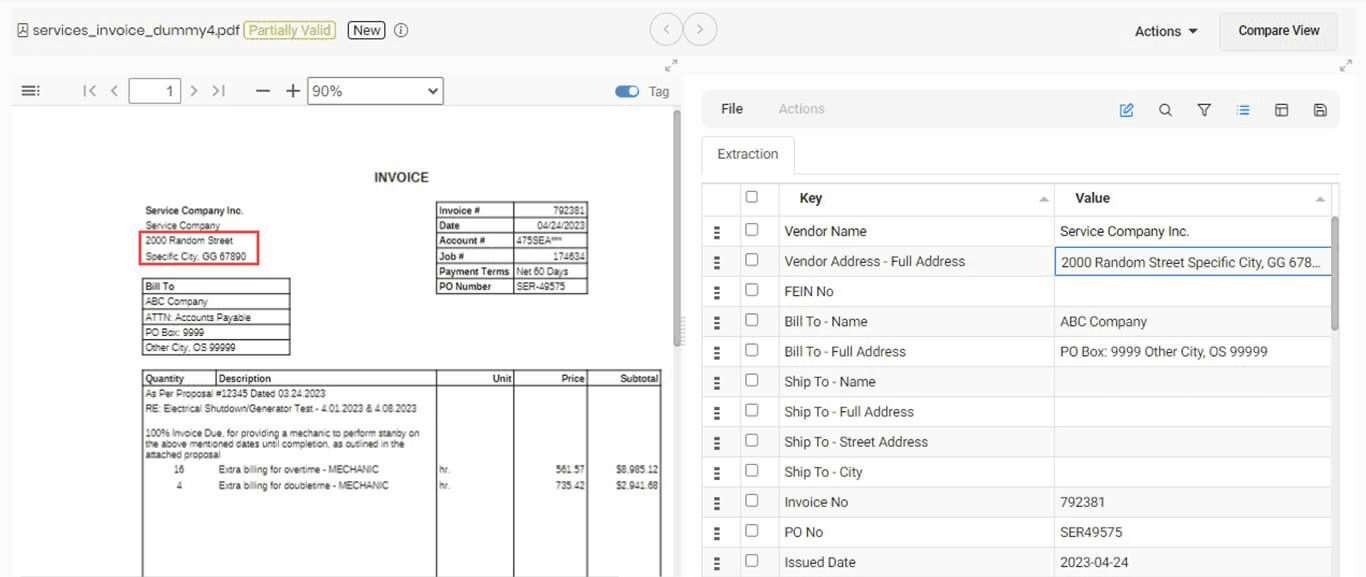Open row handle for Vendor Name
This screenshot has height=577, width=1366.
point(717,232)
